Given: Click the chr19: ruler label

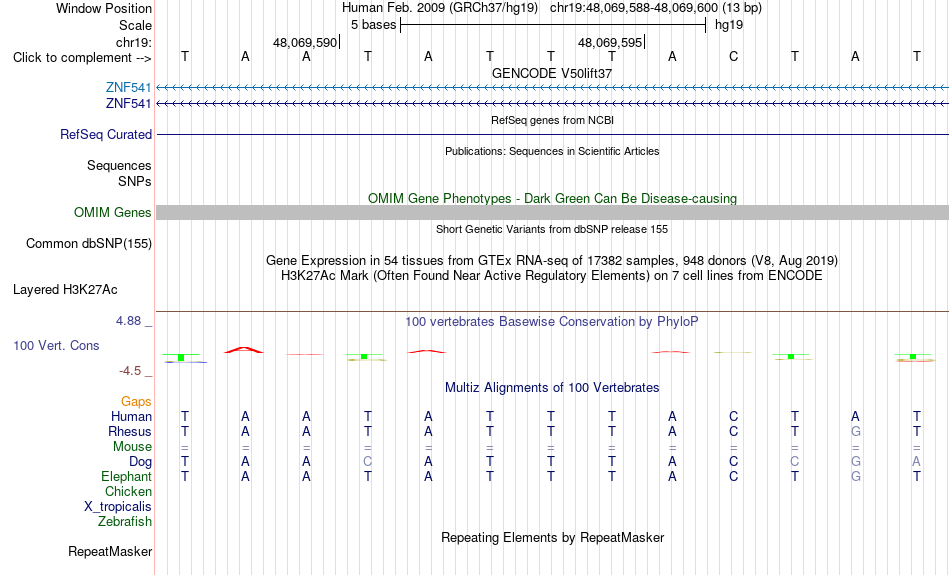Looking at the screenshot, I should (x=134, y=42).
